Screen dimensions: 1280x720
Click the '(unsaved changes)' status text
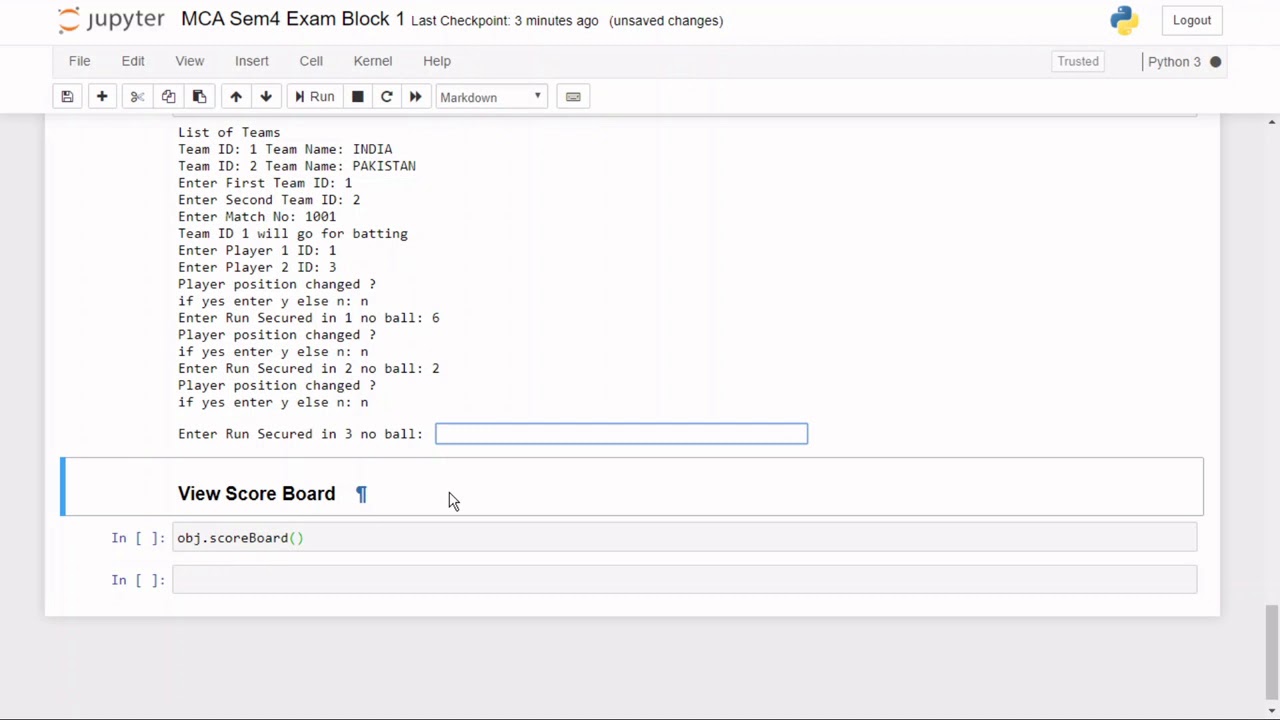(666, 21)
